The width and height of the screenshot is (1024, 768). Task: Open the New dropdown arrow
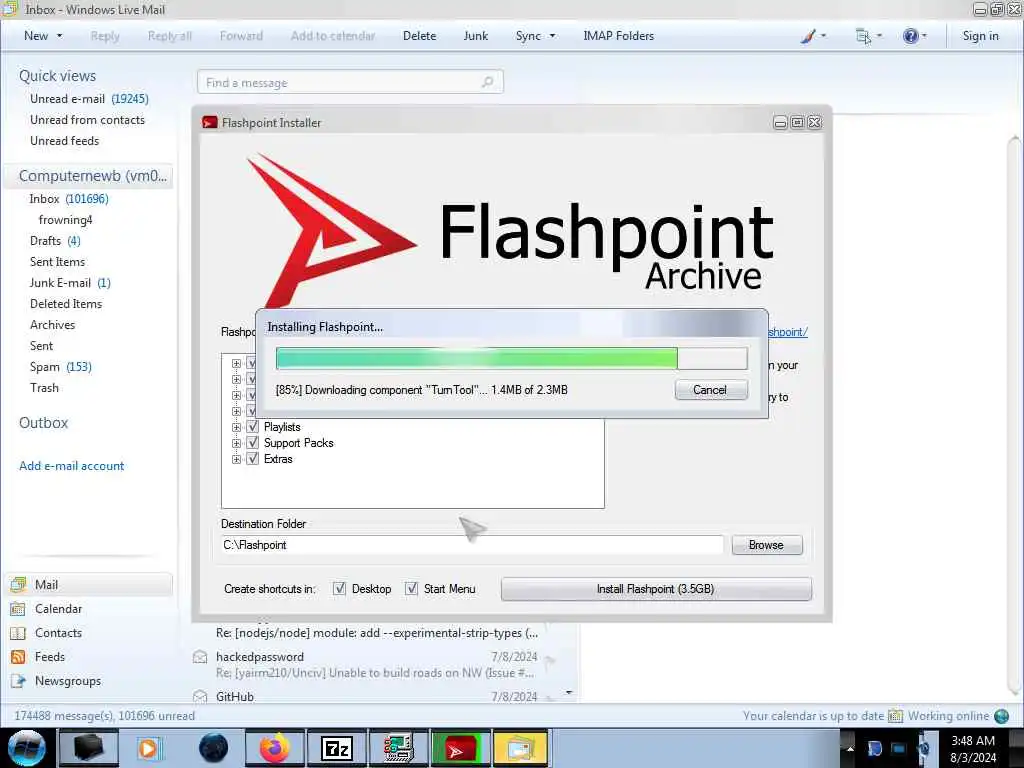click(60, 36)
